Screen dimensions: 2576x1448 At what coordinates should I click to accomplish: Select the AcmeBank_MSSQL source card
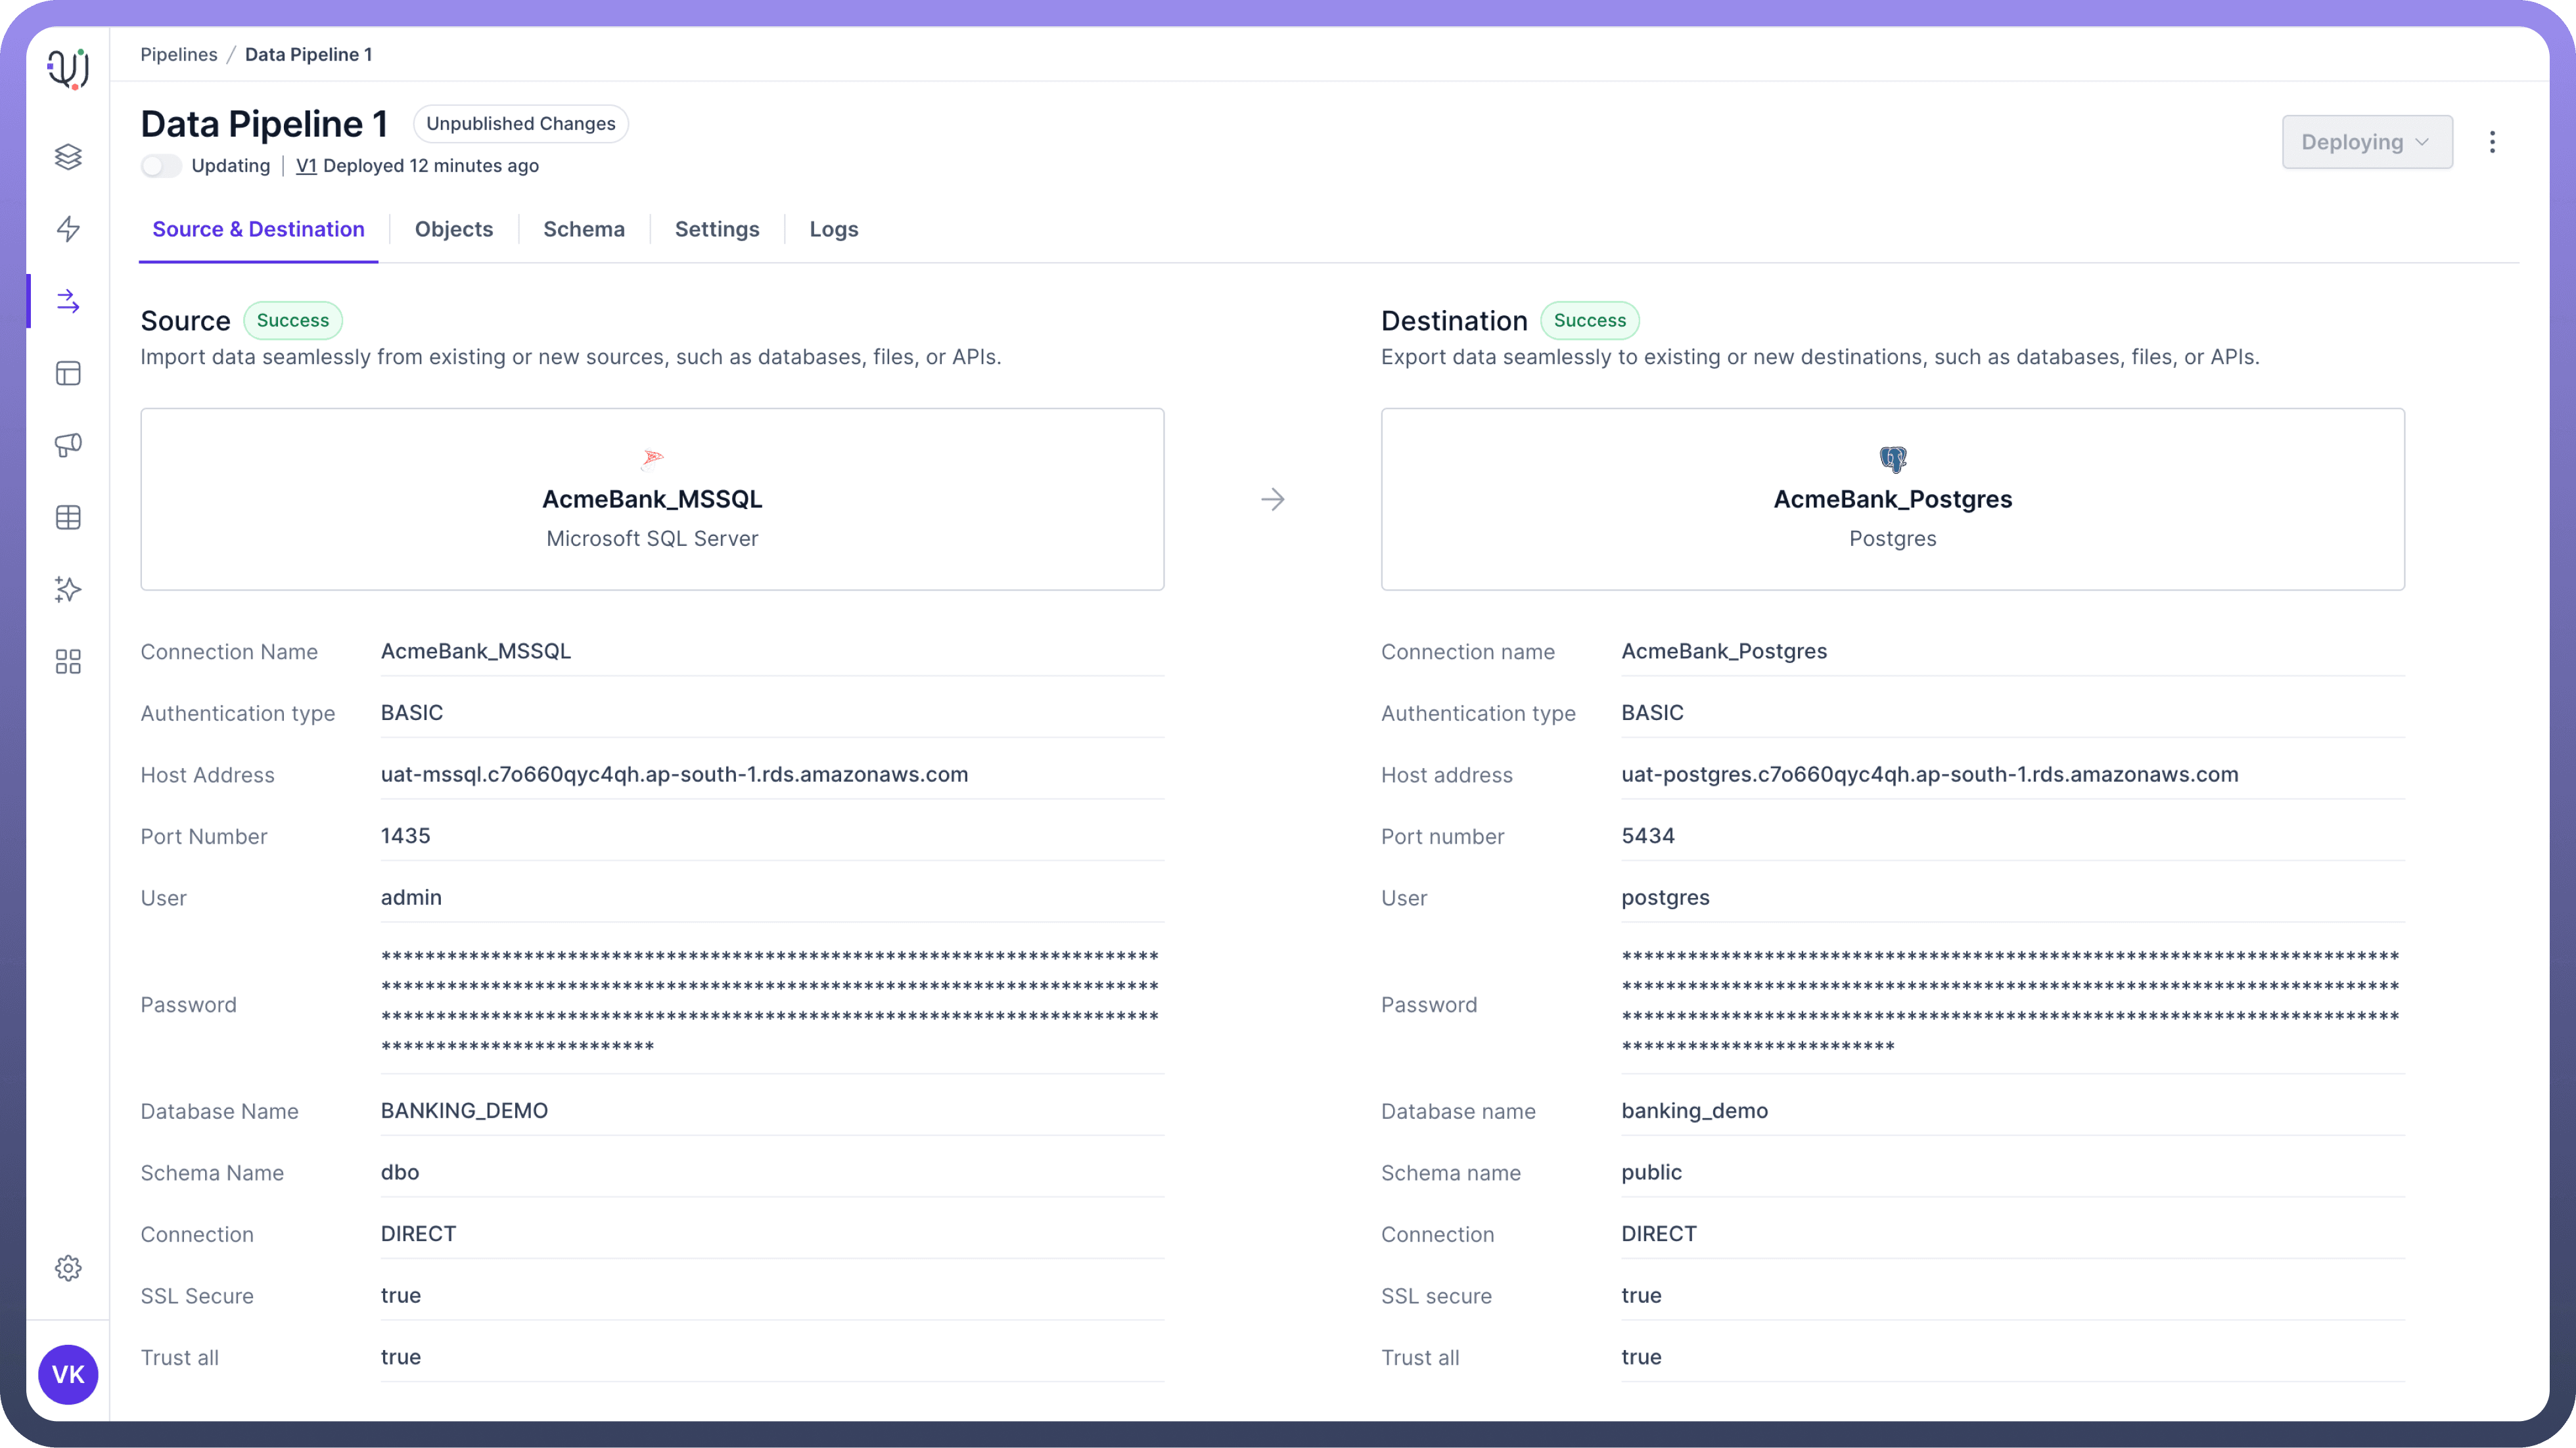[x=652, y=499]
